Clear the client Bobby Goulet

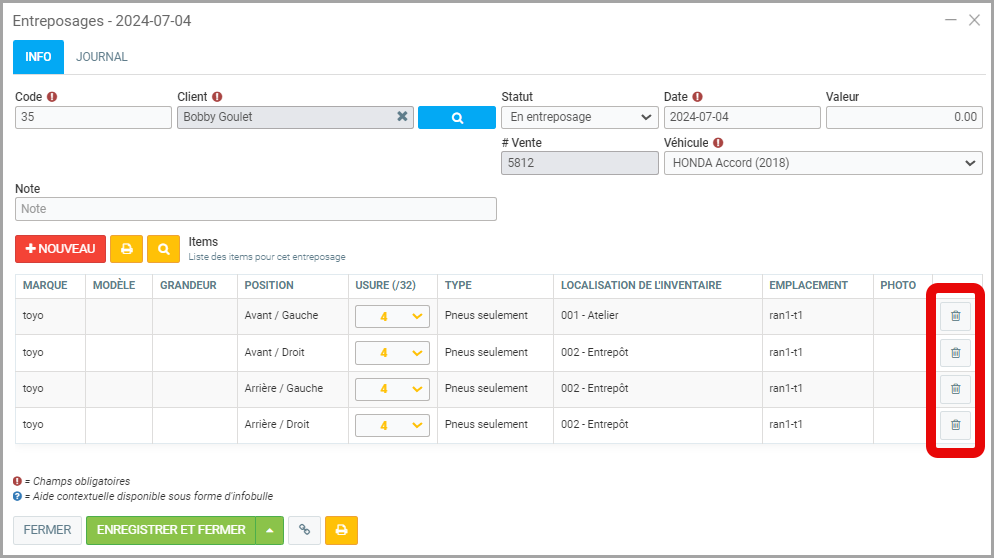tap(402, 117)
